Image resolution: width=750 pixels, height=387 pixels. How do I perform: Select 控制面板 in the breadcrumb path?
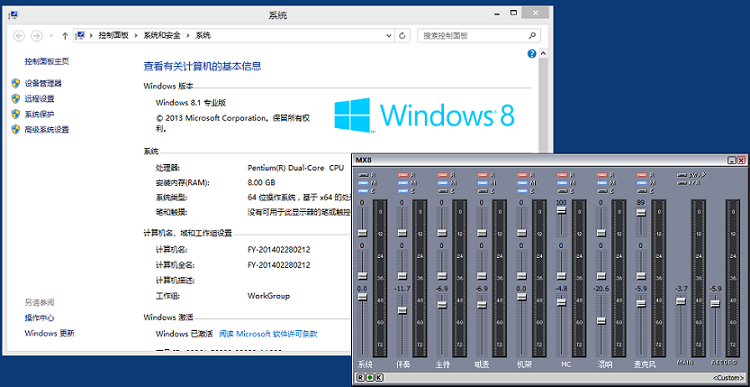pos(113,35)
